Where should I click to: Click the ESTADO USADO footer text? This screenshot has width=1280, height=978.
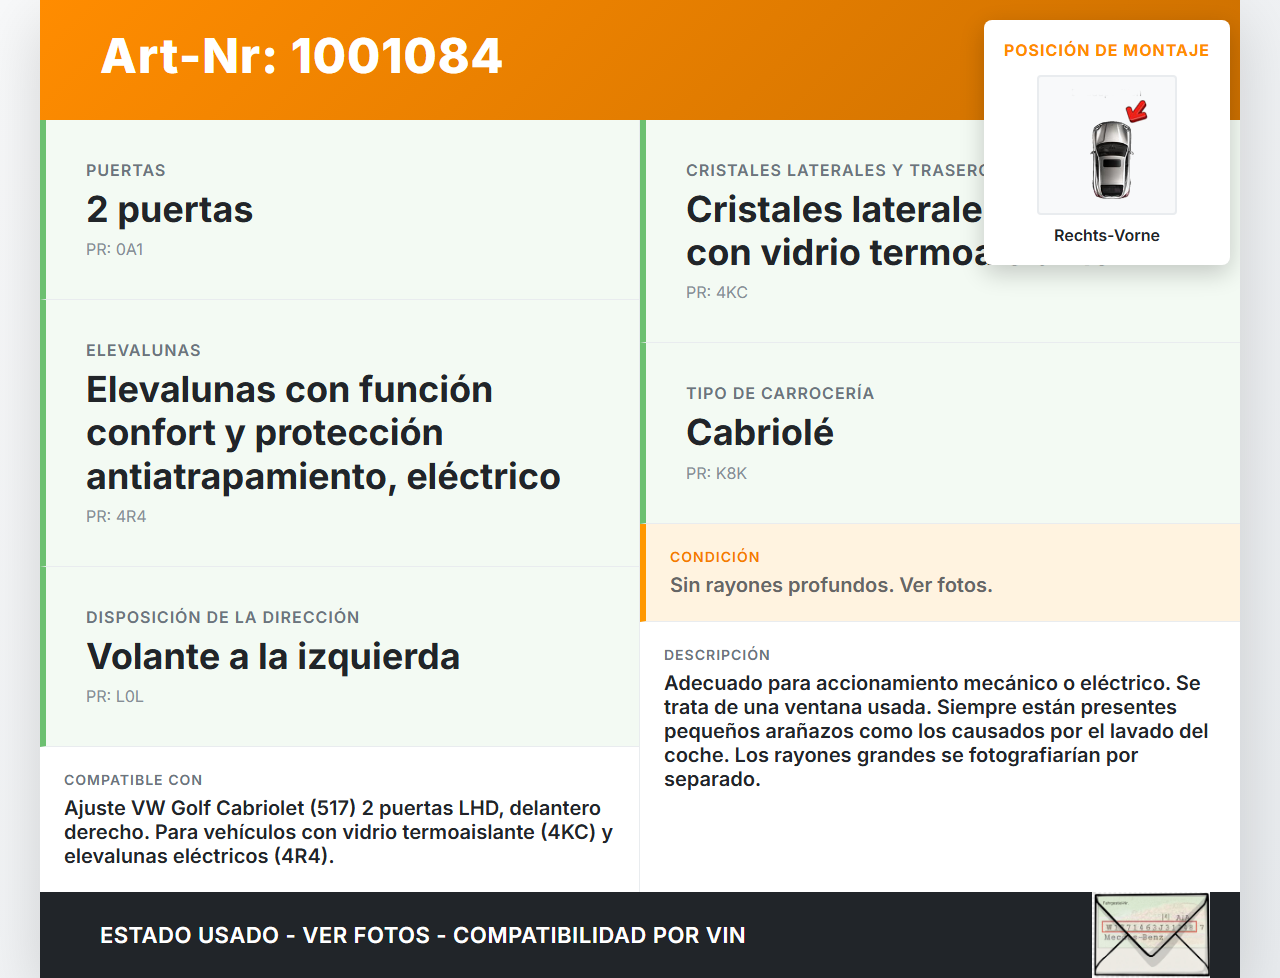tap(423, 935)
